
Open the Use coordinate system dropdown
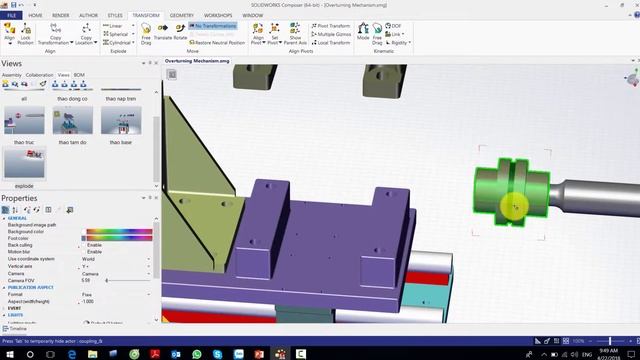pyautogui.click(x=149, y=259)
